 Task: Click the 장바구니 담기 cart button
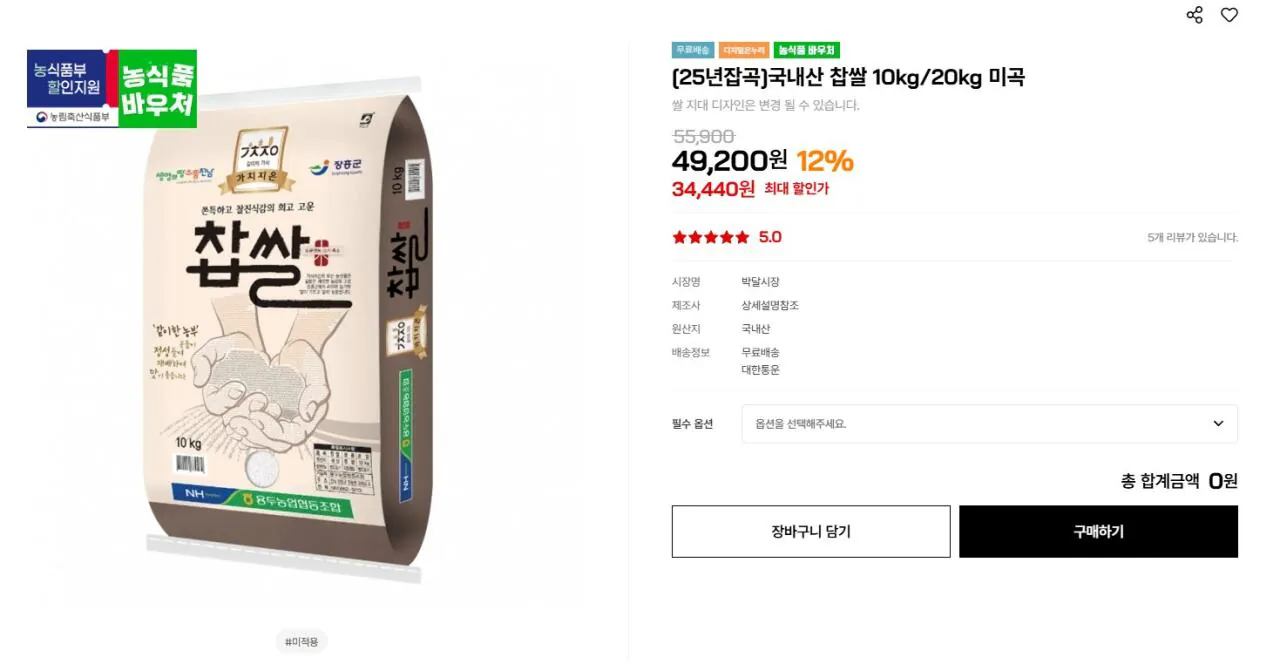coord(810,531)
